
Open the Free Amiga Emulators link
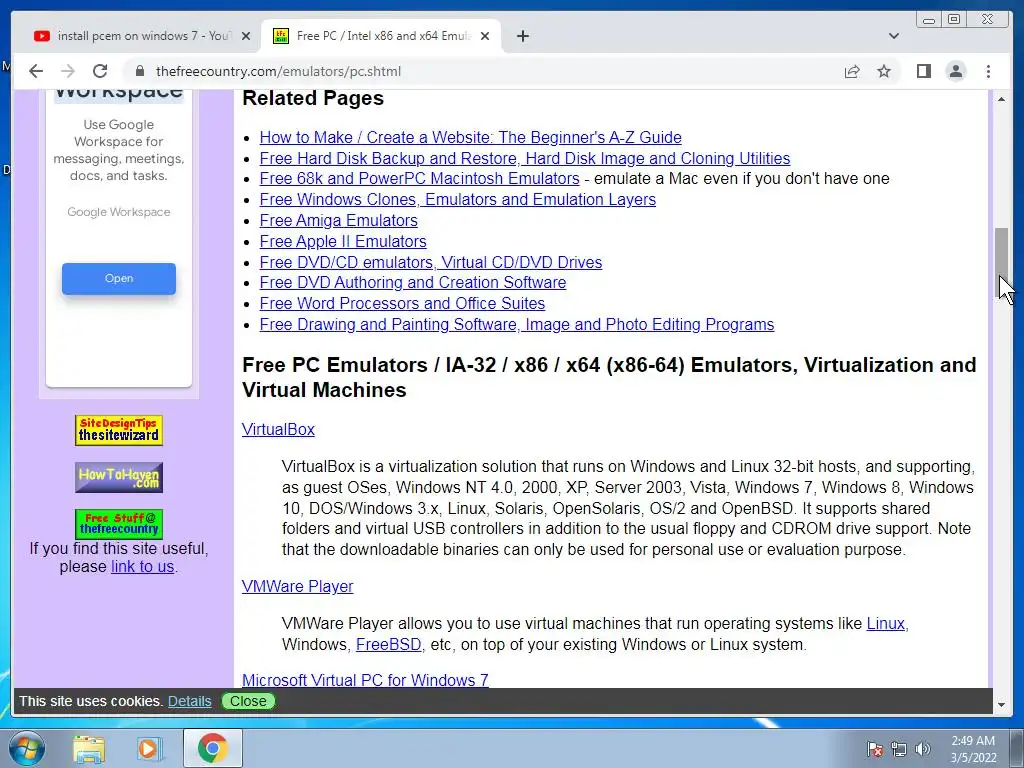pyautogui.click(x=338, y=220)
